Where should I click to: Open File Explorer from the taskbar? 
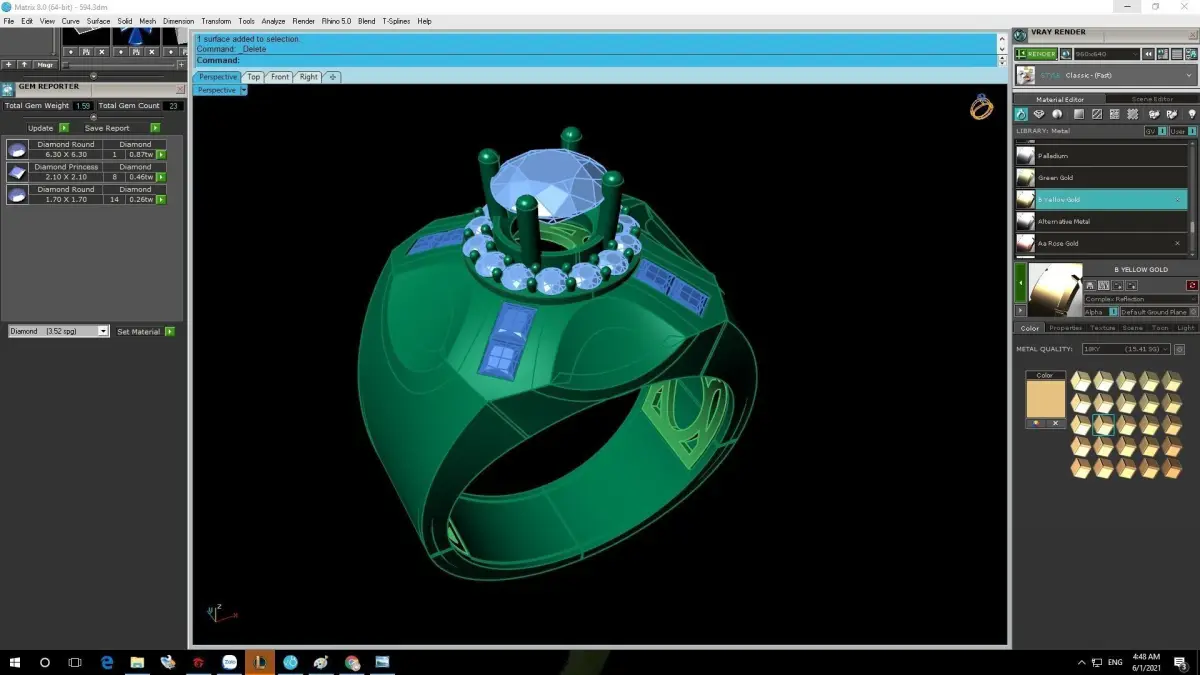pos(137,662)
